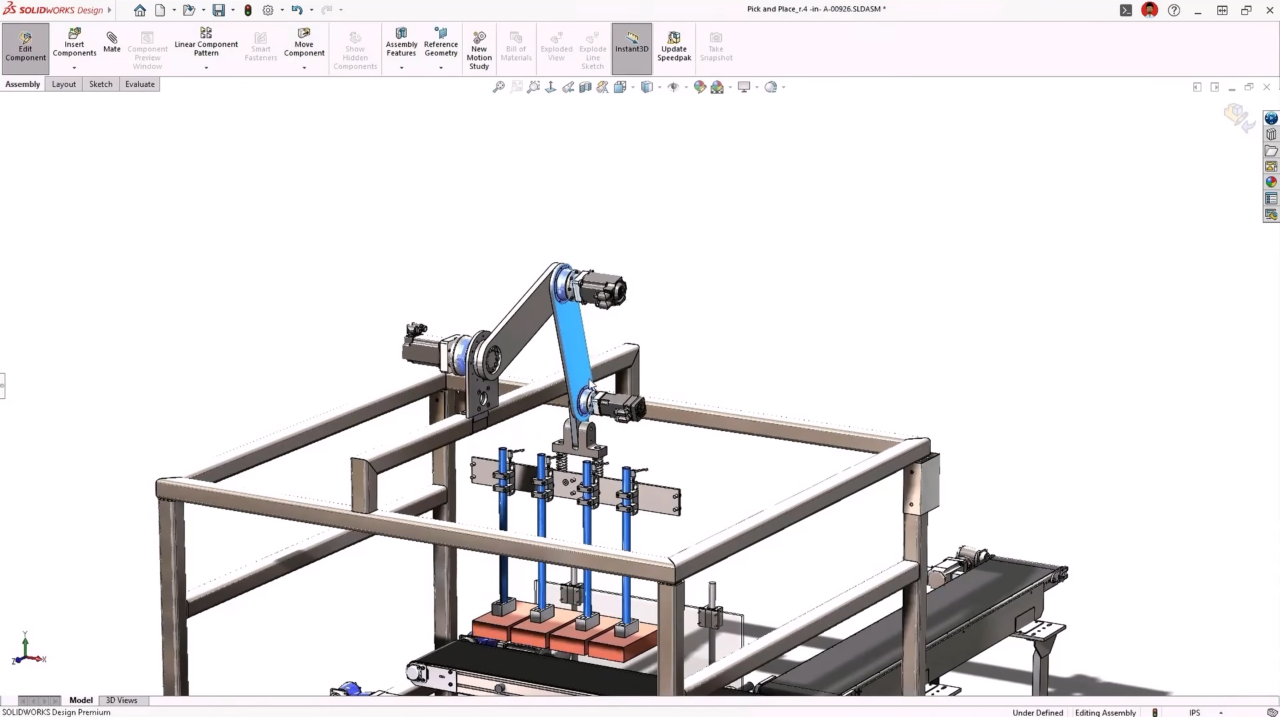Open the Evaluate tab
The width and height of the screenshot is (1280, 717).
click(x=140, y=84)
